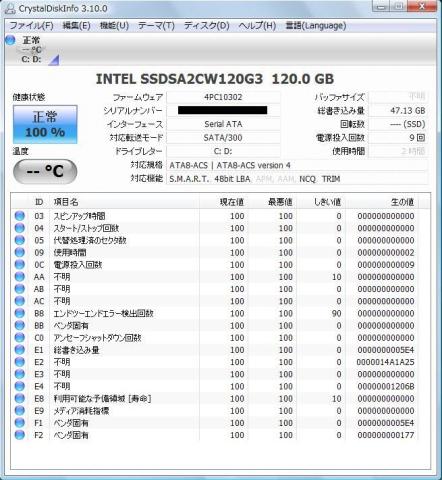This screenshot has height=480, width=442.
Task: Click the status orb for row F2
Action: click(20, 435)
